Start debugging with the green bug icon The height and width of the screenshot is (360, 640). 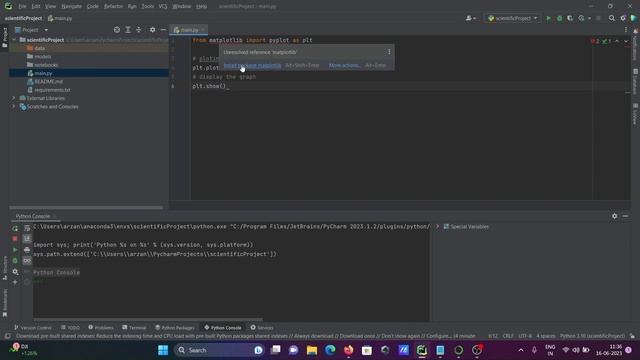559,18
